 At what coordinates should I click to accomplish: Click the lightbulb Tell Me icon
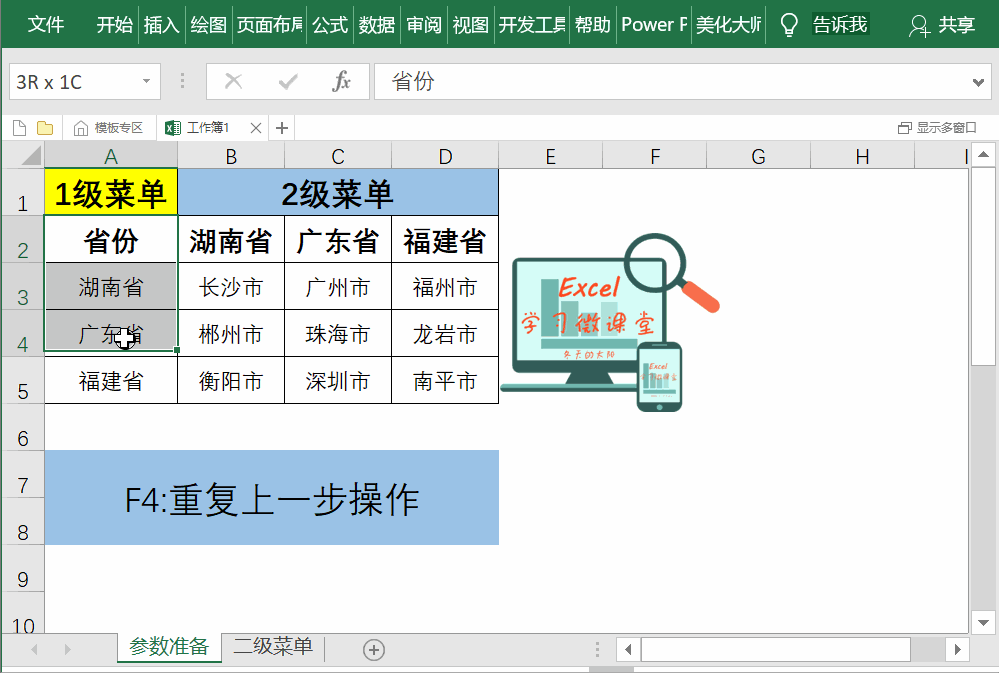coord(789,24)
